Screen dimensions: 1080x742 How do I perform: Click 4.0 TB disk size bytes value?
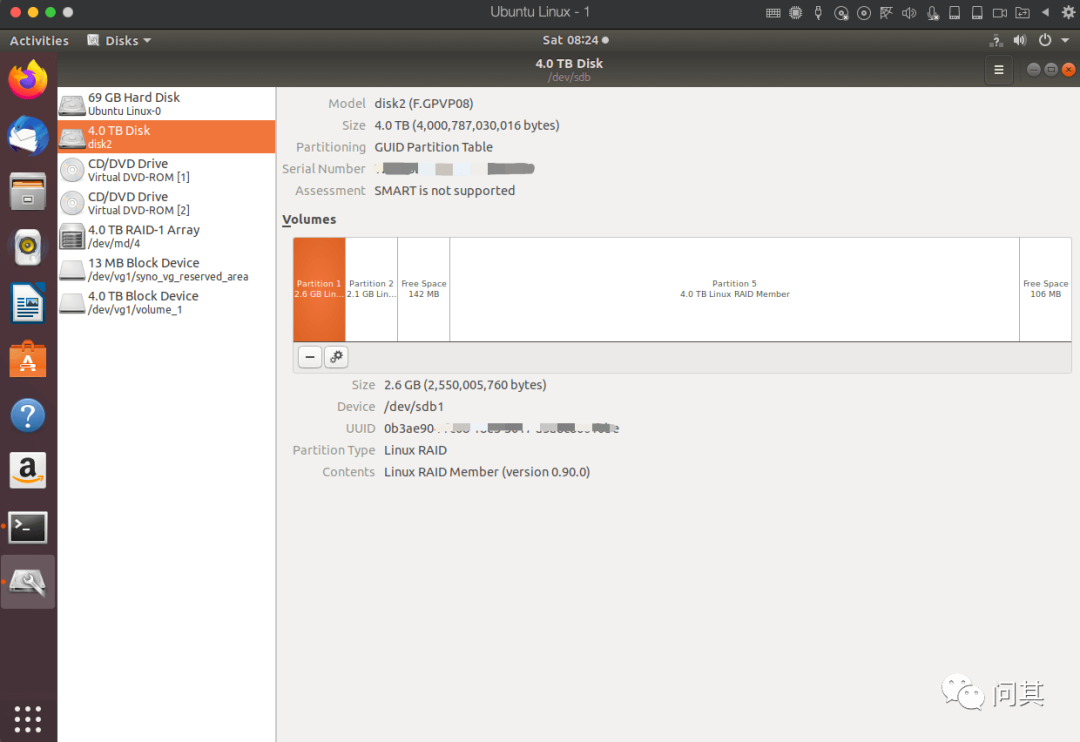pyautogui.click(x=467, y=125)
